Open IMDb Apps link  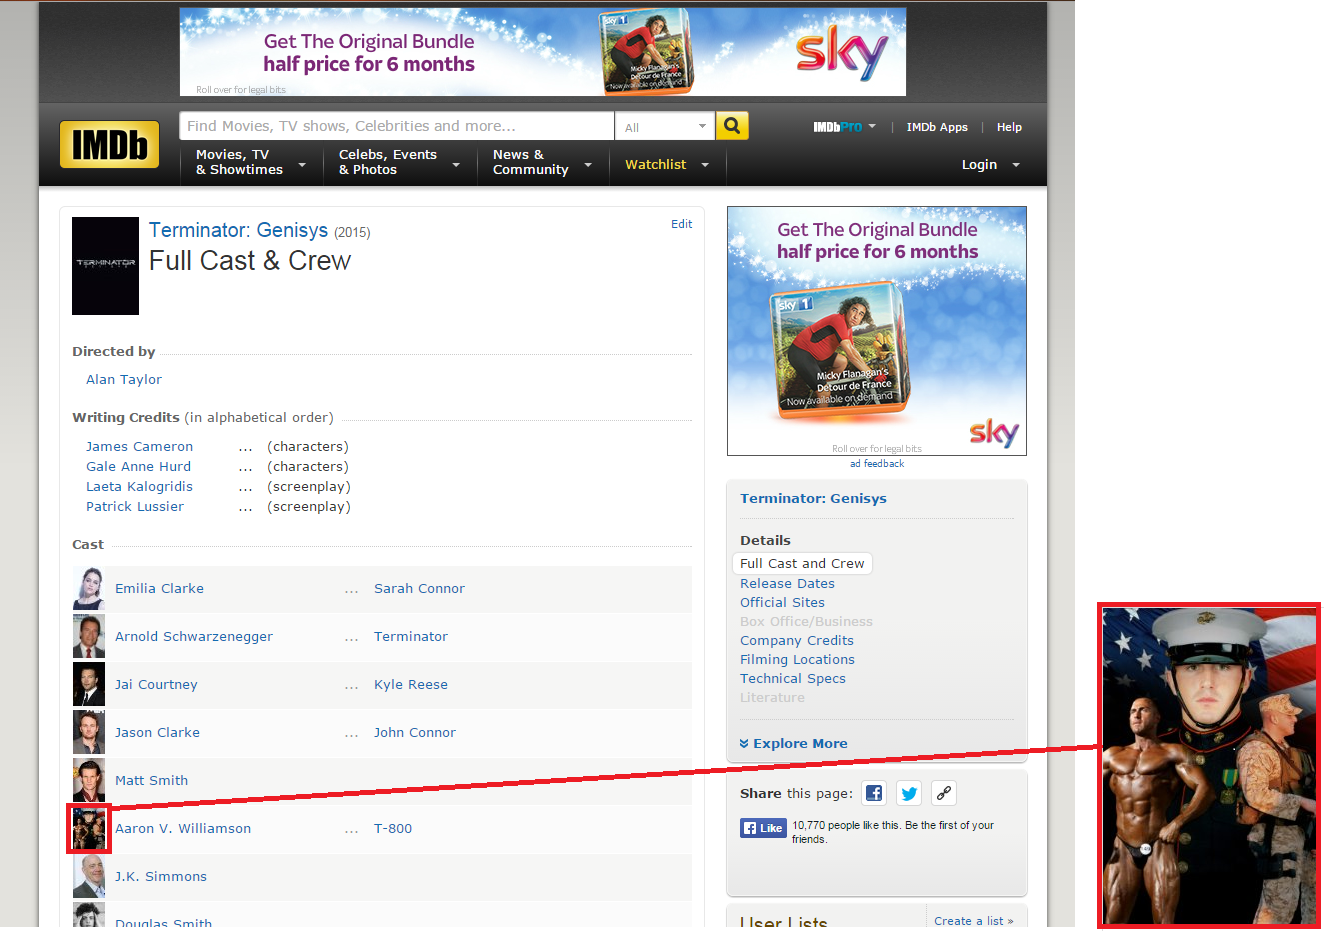coord(937,127)
